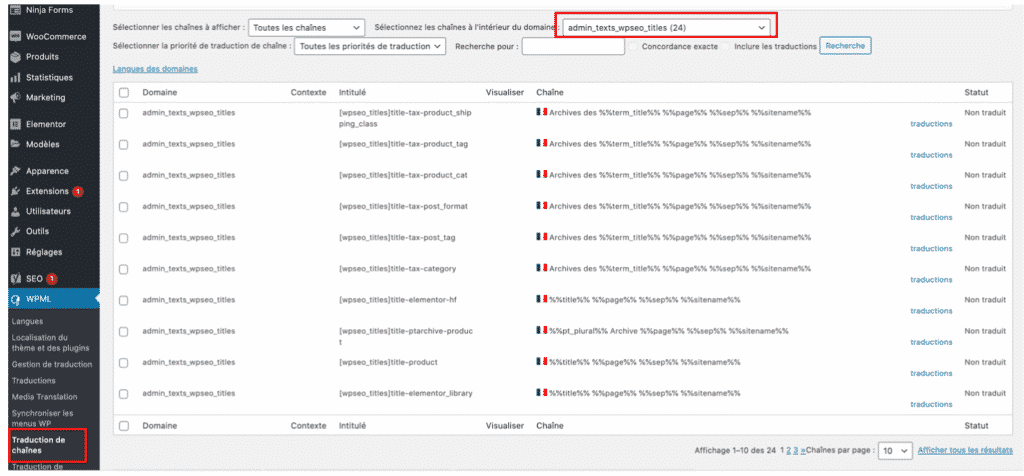Screen dimensions: 1024x476
Task: Click French flag in title-tax-post_tag row
Action: click(x=541, y=238)
